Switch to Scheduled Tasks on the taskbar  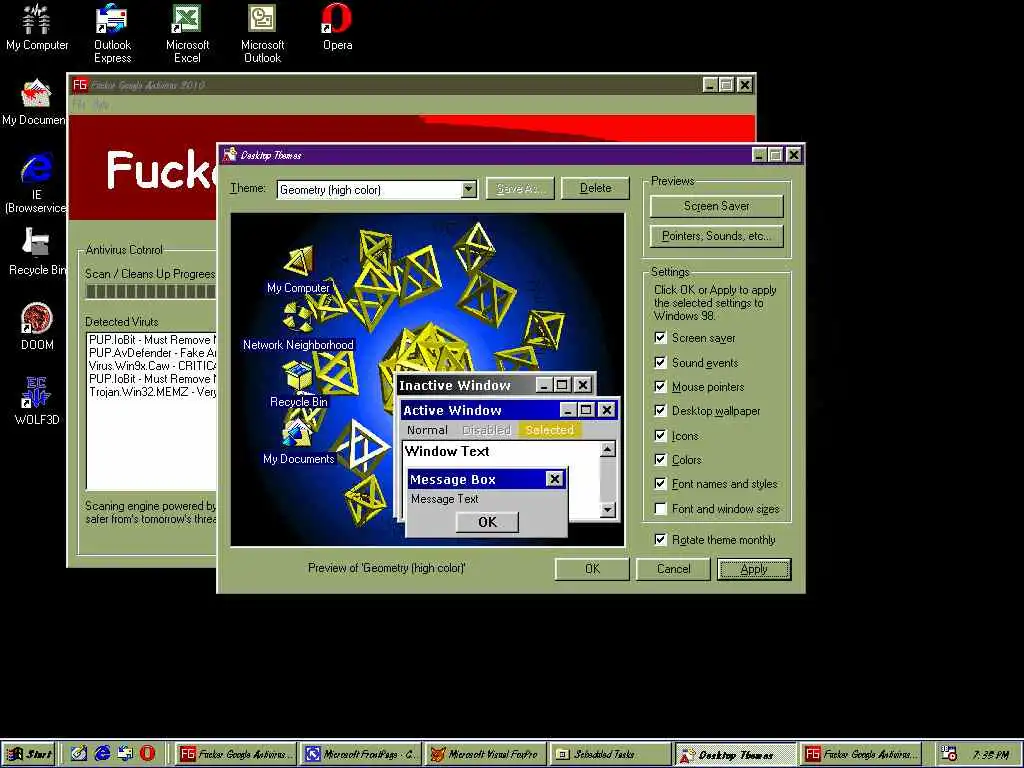click(x=611, y=754)
